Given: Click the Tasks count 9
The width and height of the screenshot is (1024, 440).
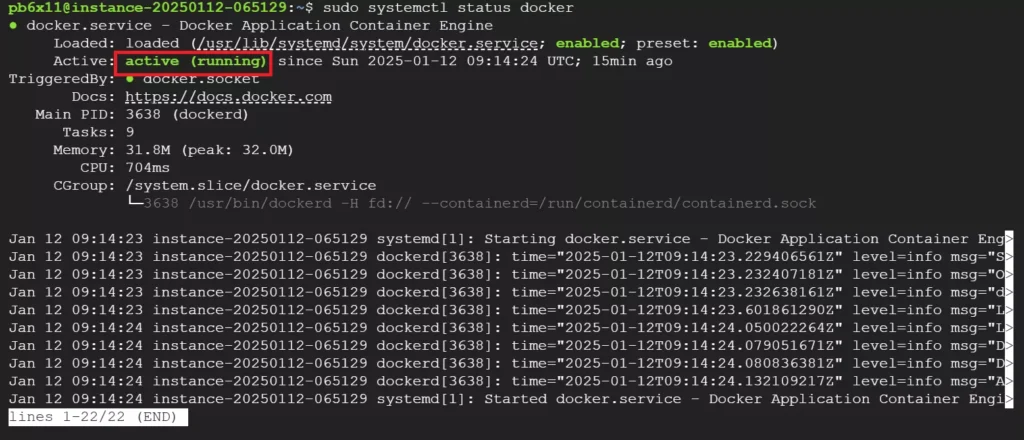Looking at the screenshot, I should tap(130, 133).
